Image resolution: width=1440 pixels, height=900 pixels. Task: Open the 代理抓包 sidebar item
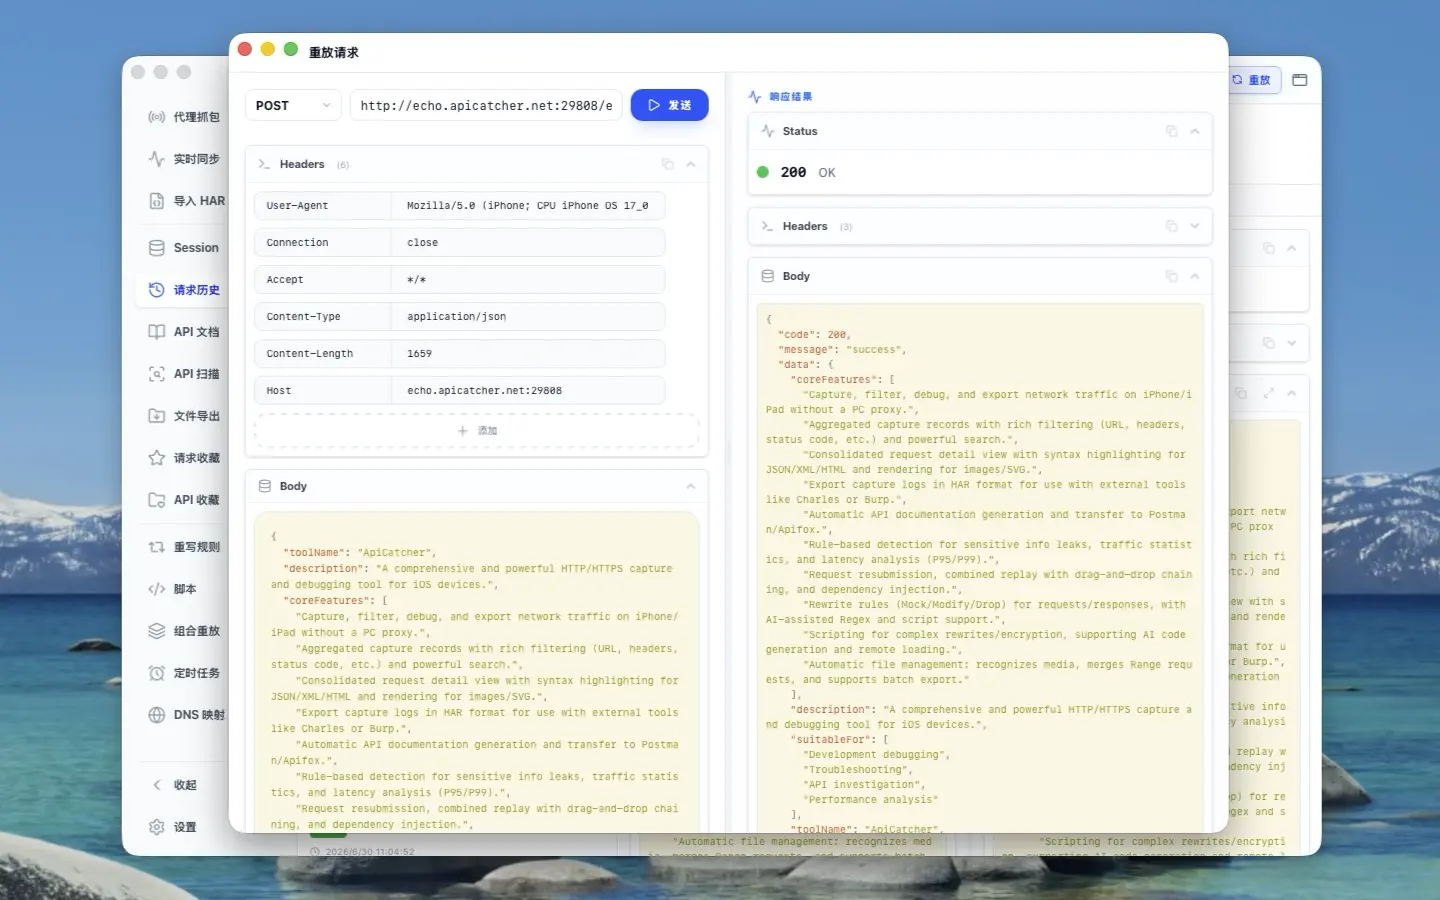coord(183,117)
